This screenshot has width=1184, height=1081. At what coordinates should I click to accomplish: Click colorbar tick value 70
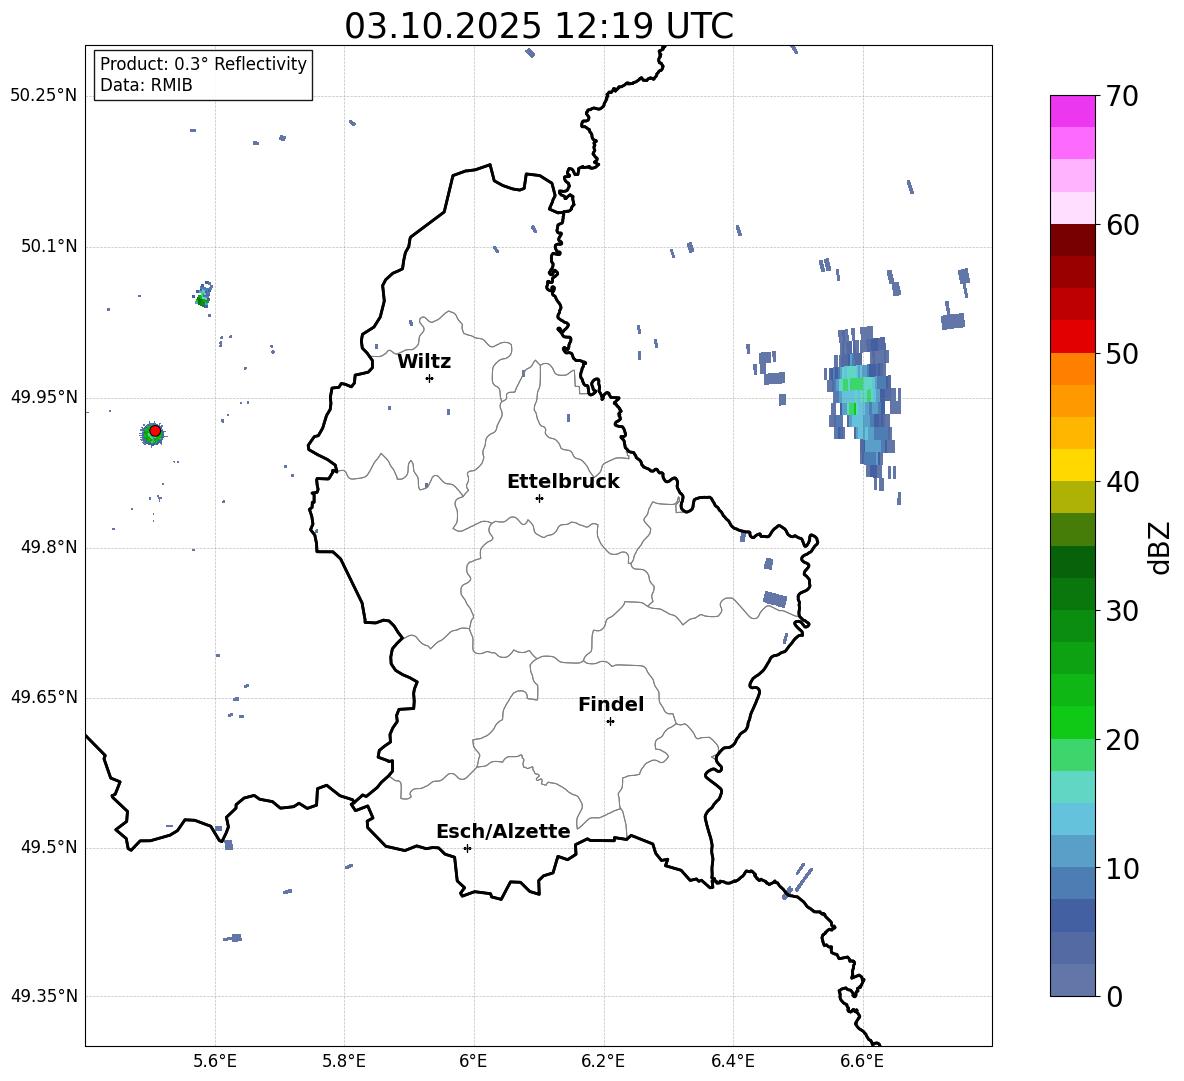(1122, 96)
